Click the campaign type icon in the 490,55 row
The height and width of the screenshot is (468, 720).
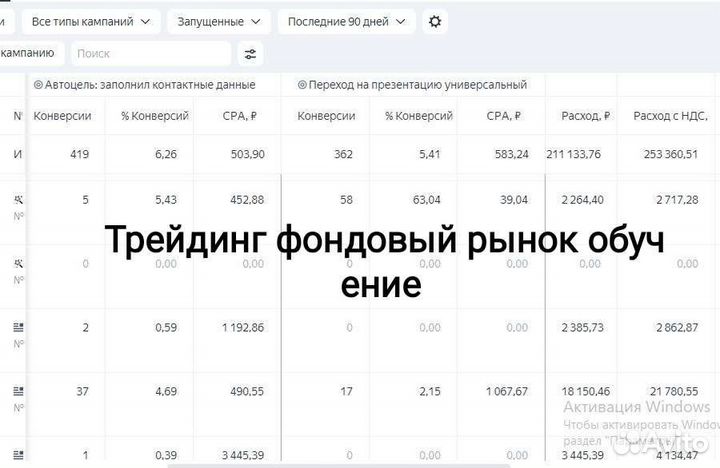(x=18, y=391)
